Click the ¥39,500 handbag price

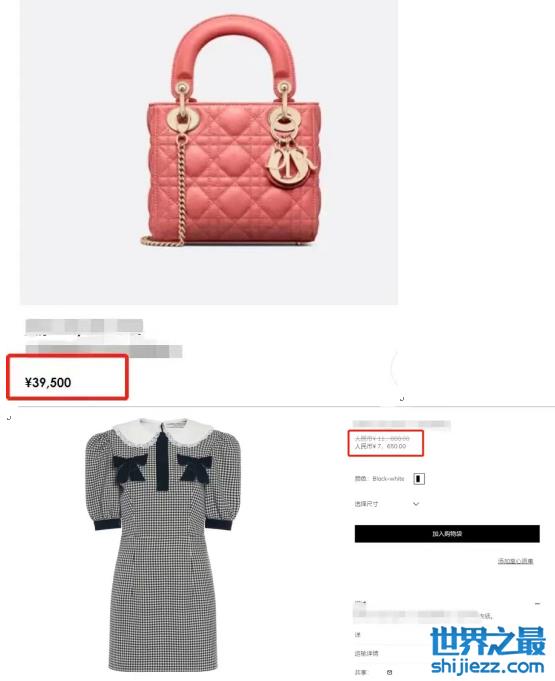48,383
